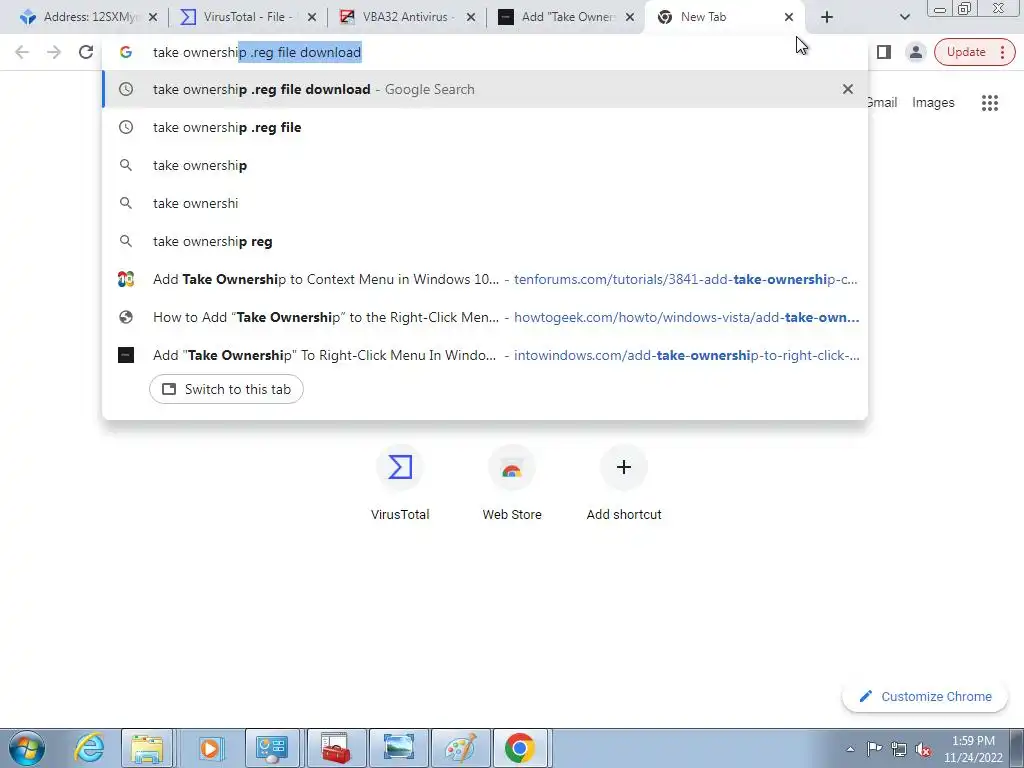Choose the 'take ownership' search suggestion

pyautogui.click(x=485, y=165)
